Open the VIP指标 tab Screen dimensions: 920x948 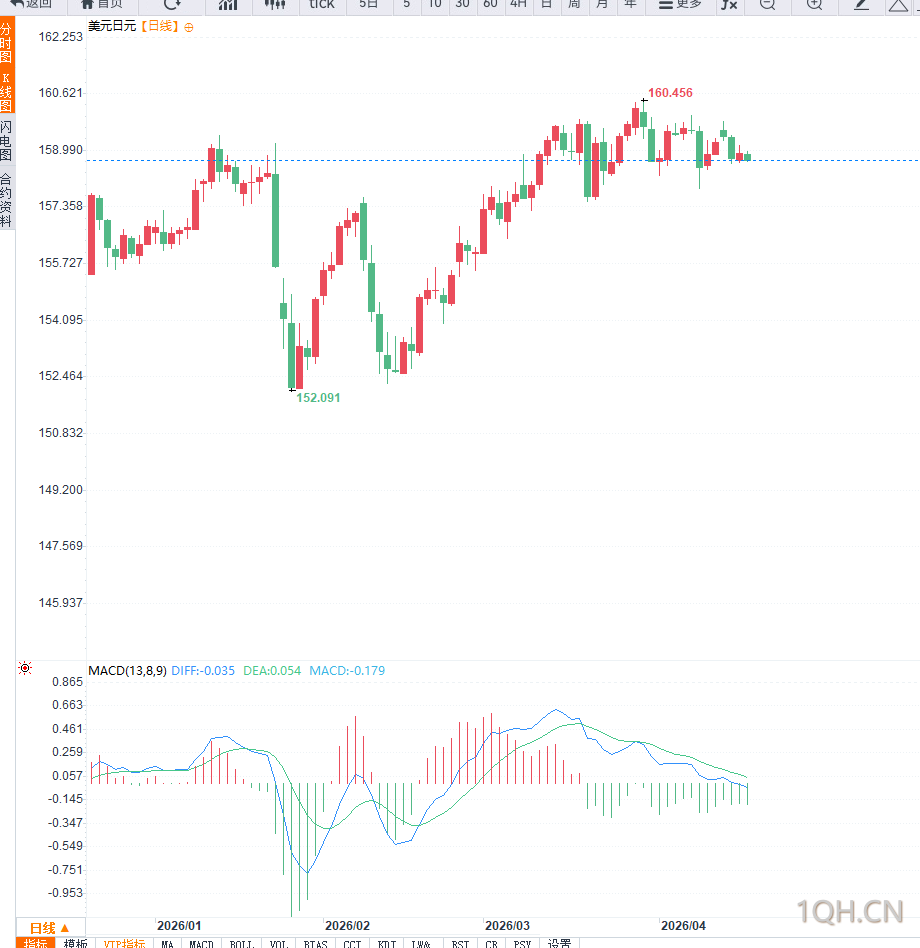coord(125,943)
